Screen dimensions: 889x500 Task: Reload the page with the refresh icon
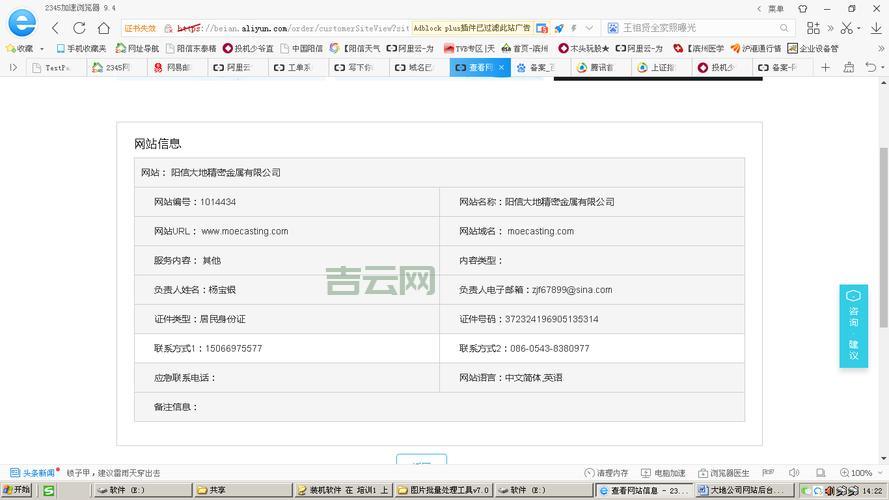pyautogui.click(x=79, y=28)
